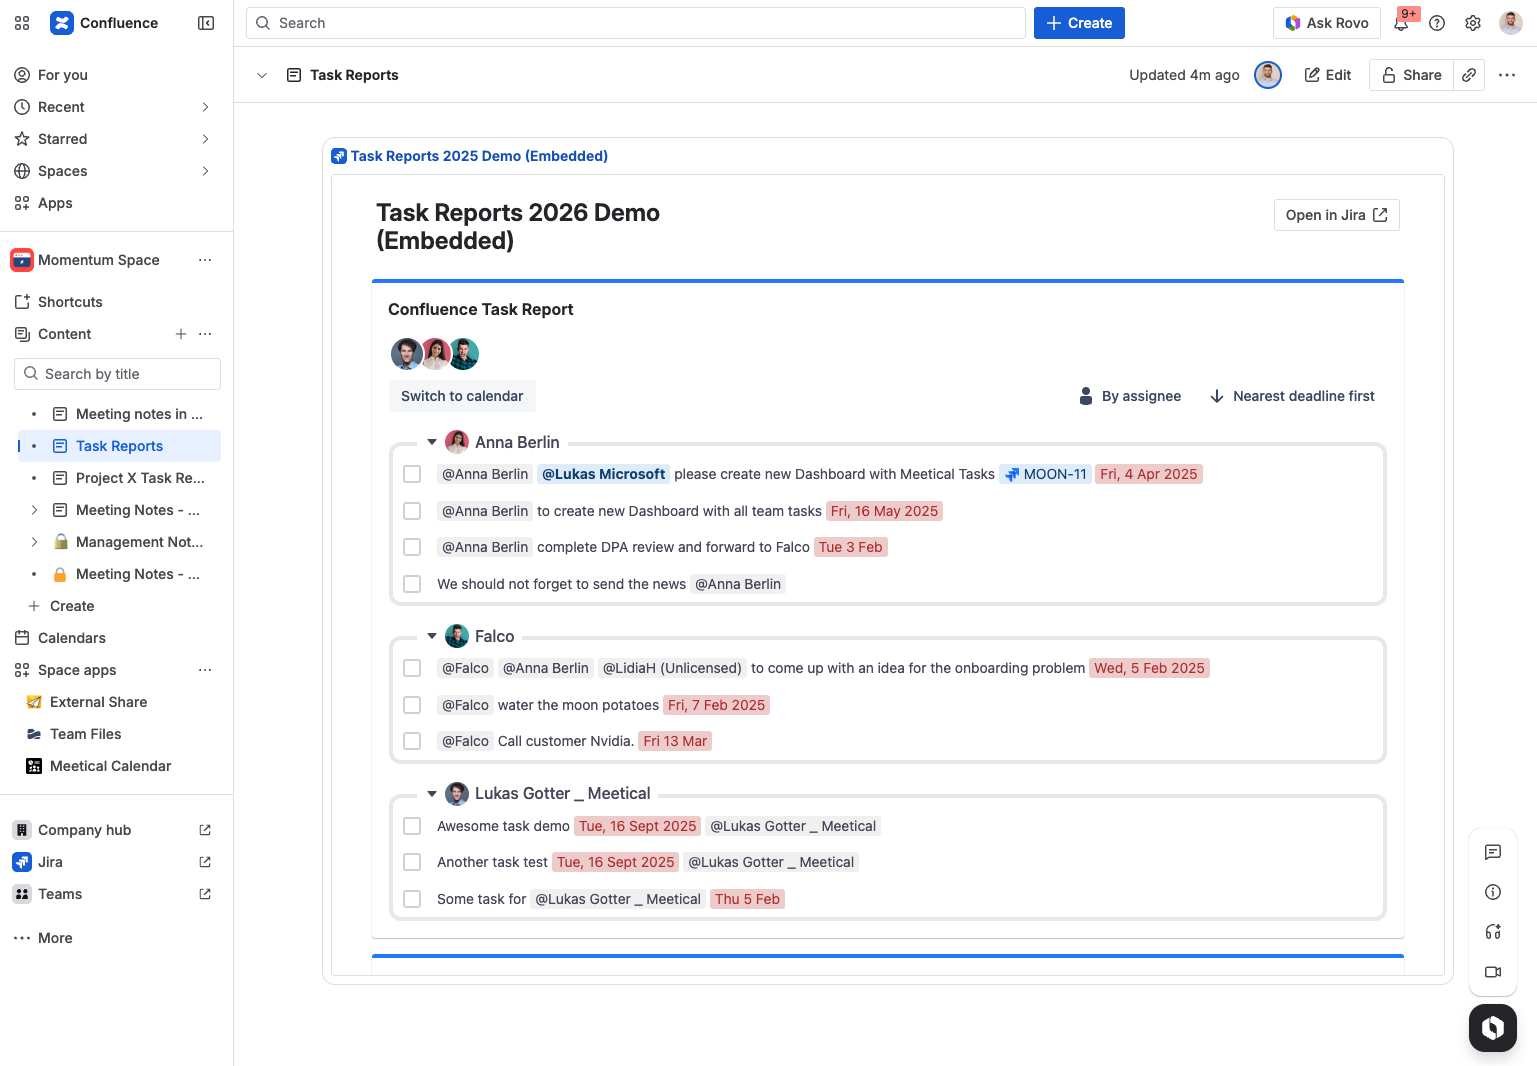Image resolution: width=1537 pixels, height=1066 pixels.
Task: Open settings gear icon
Action: [x=1473, y=23]
